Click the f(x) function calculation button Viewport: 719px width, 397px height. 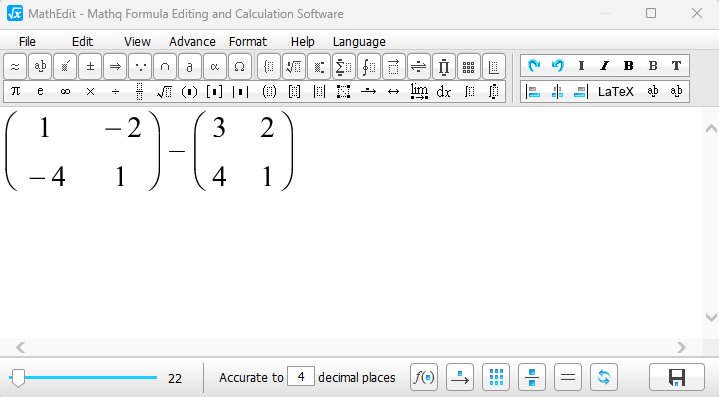coord(424,377)
